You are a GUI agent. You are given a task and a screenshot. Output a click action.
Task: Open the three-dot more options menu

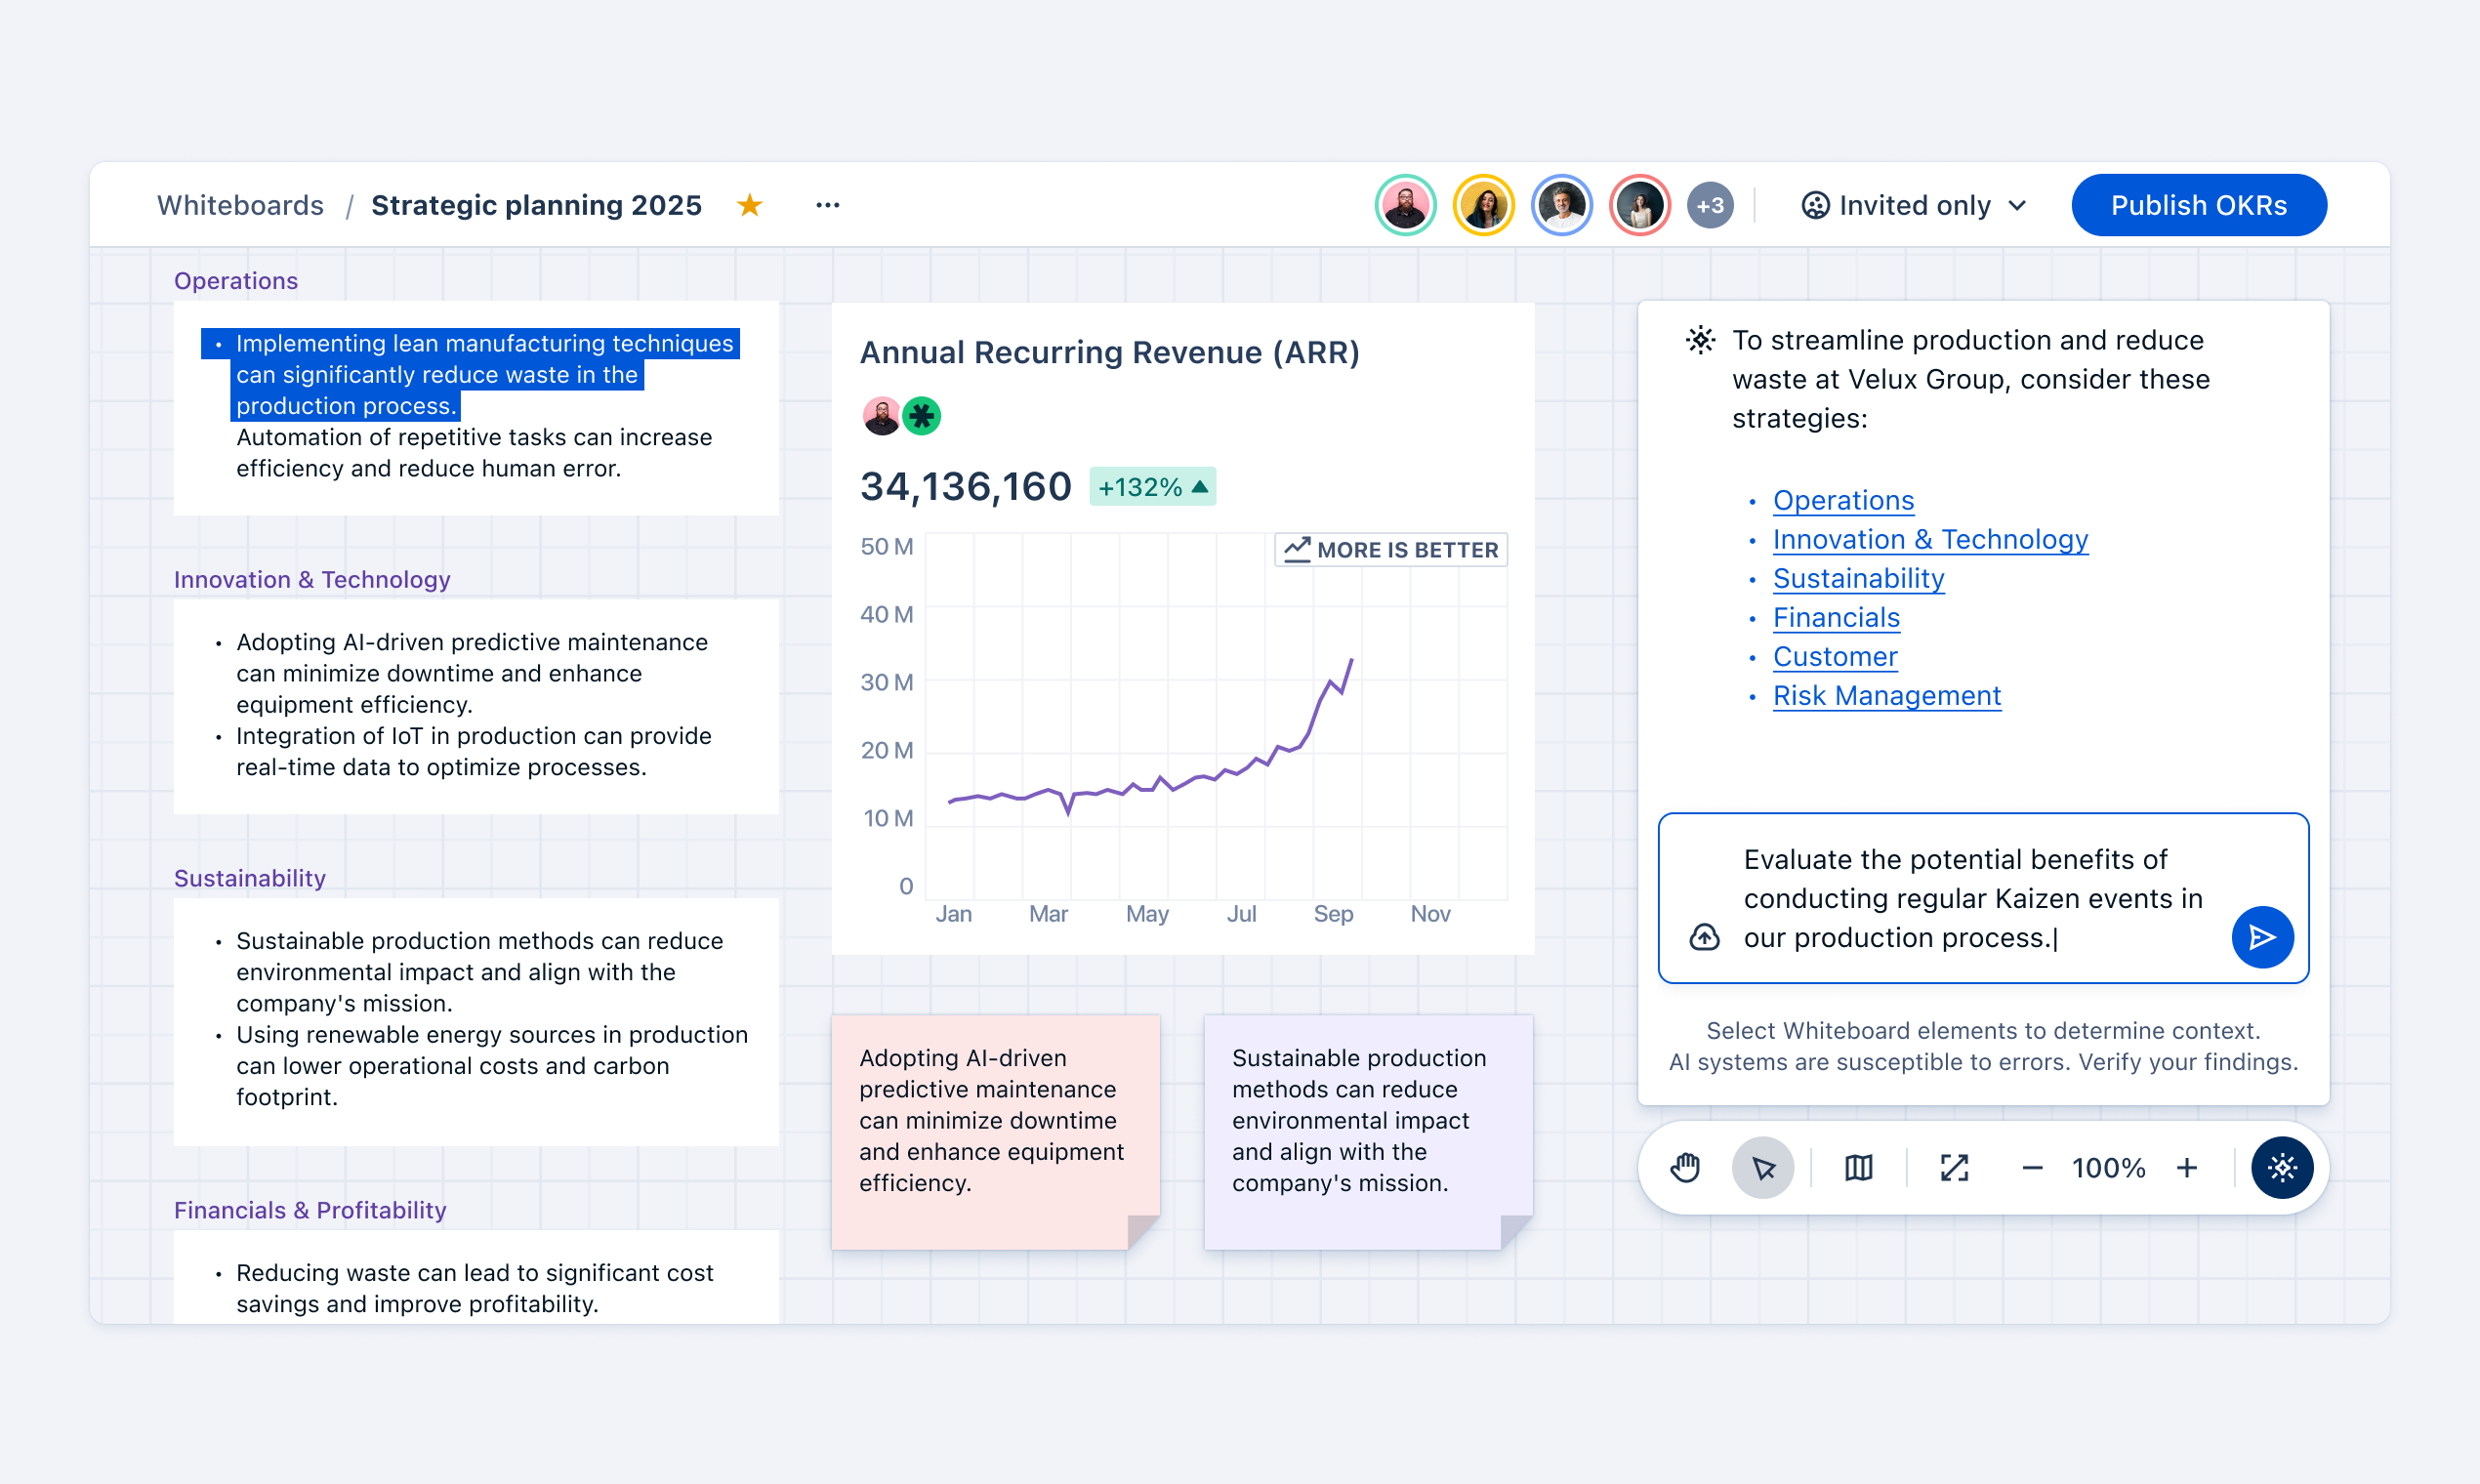coord(827,205)
